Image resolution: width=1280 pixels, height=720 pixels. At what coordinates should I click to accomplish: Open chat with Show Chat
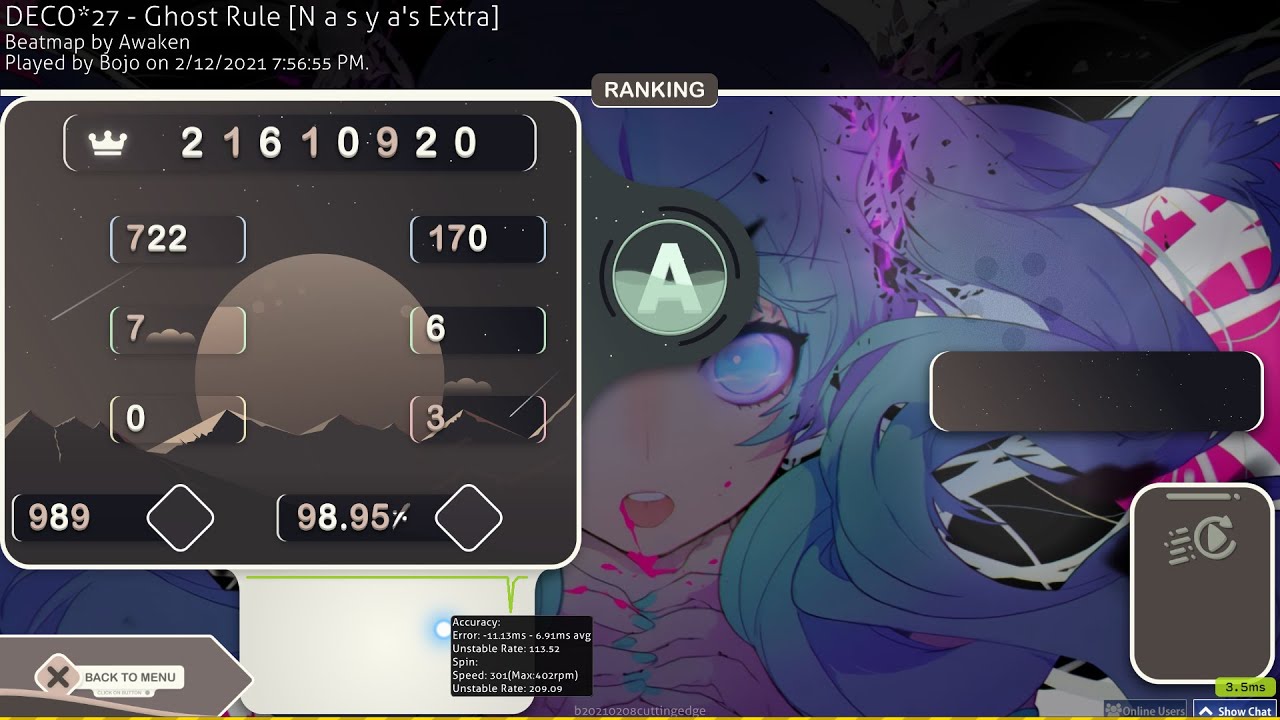click(1236, 711)
